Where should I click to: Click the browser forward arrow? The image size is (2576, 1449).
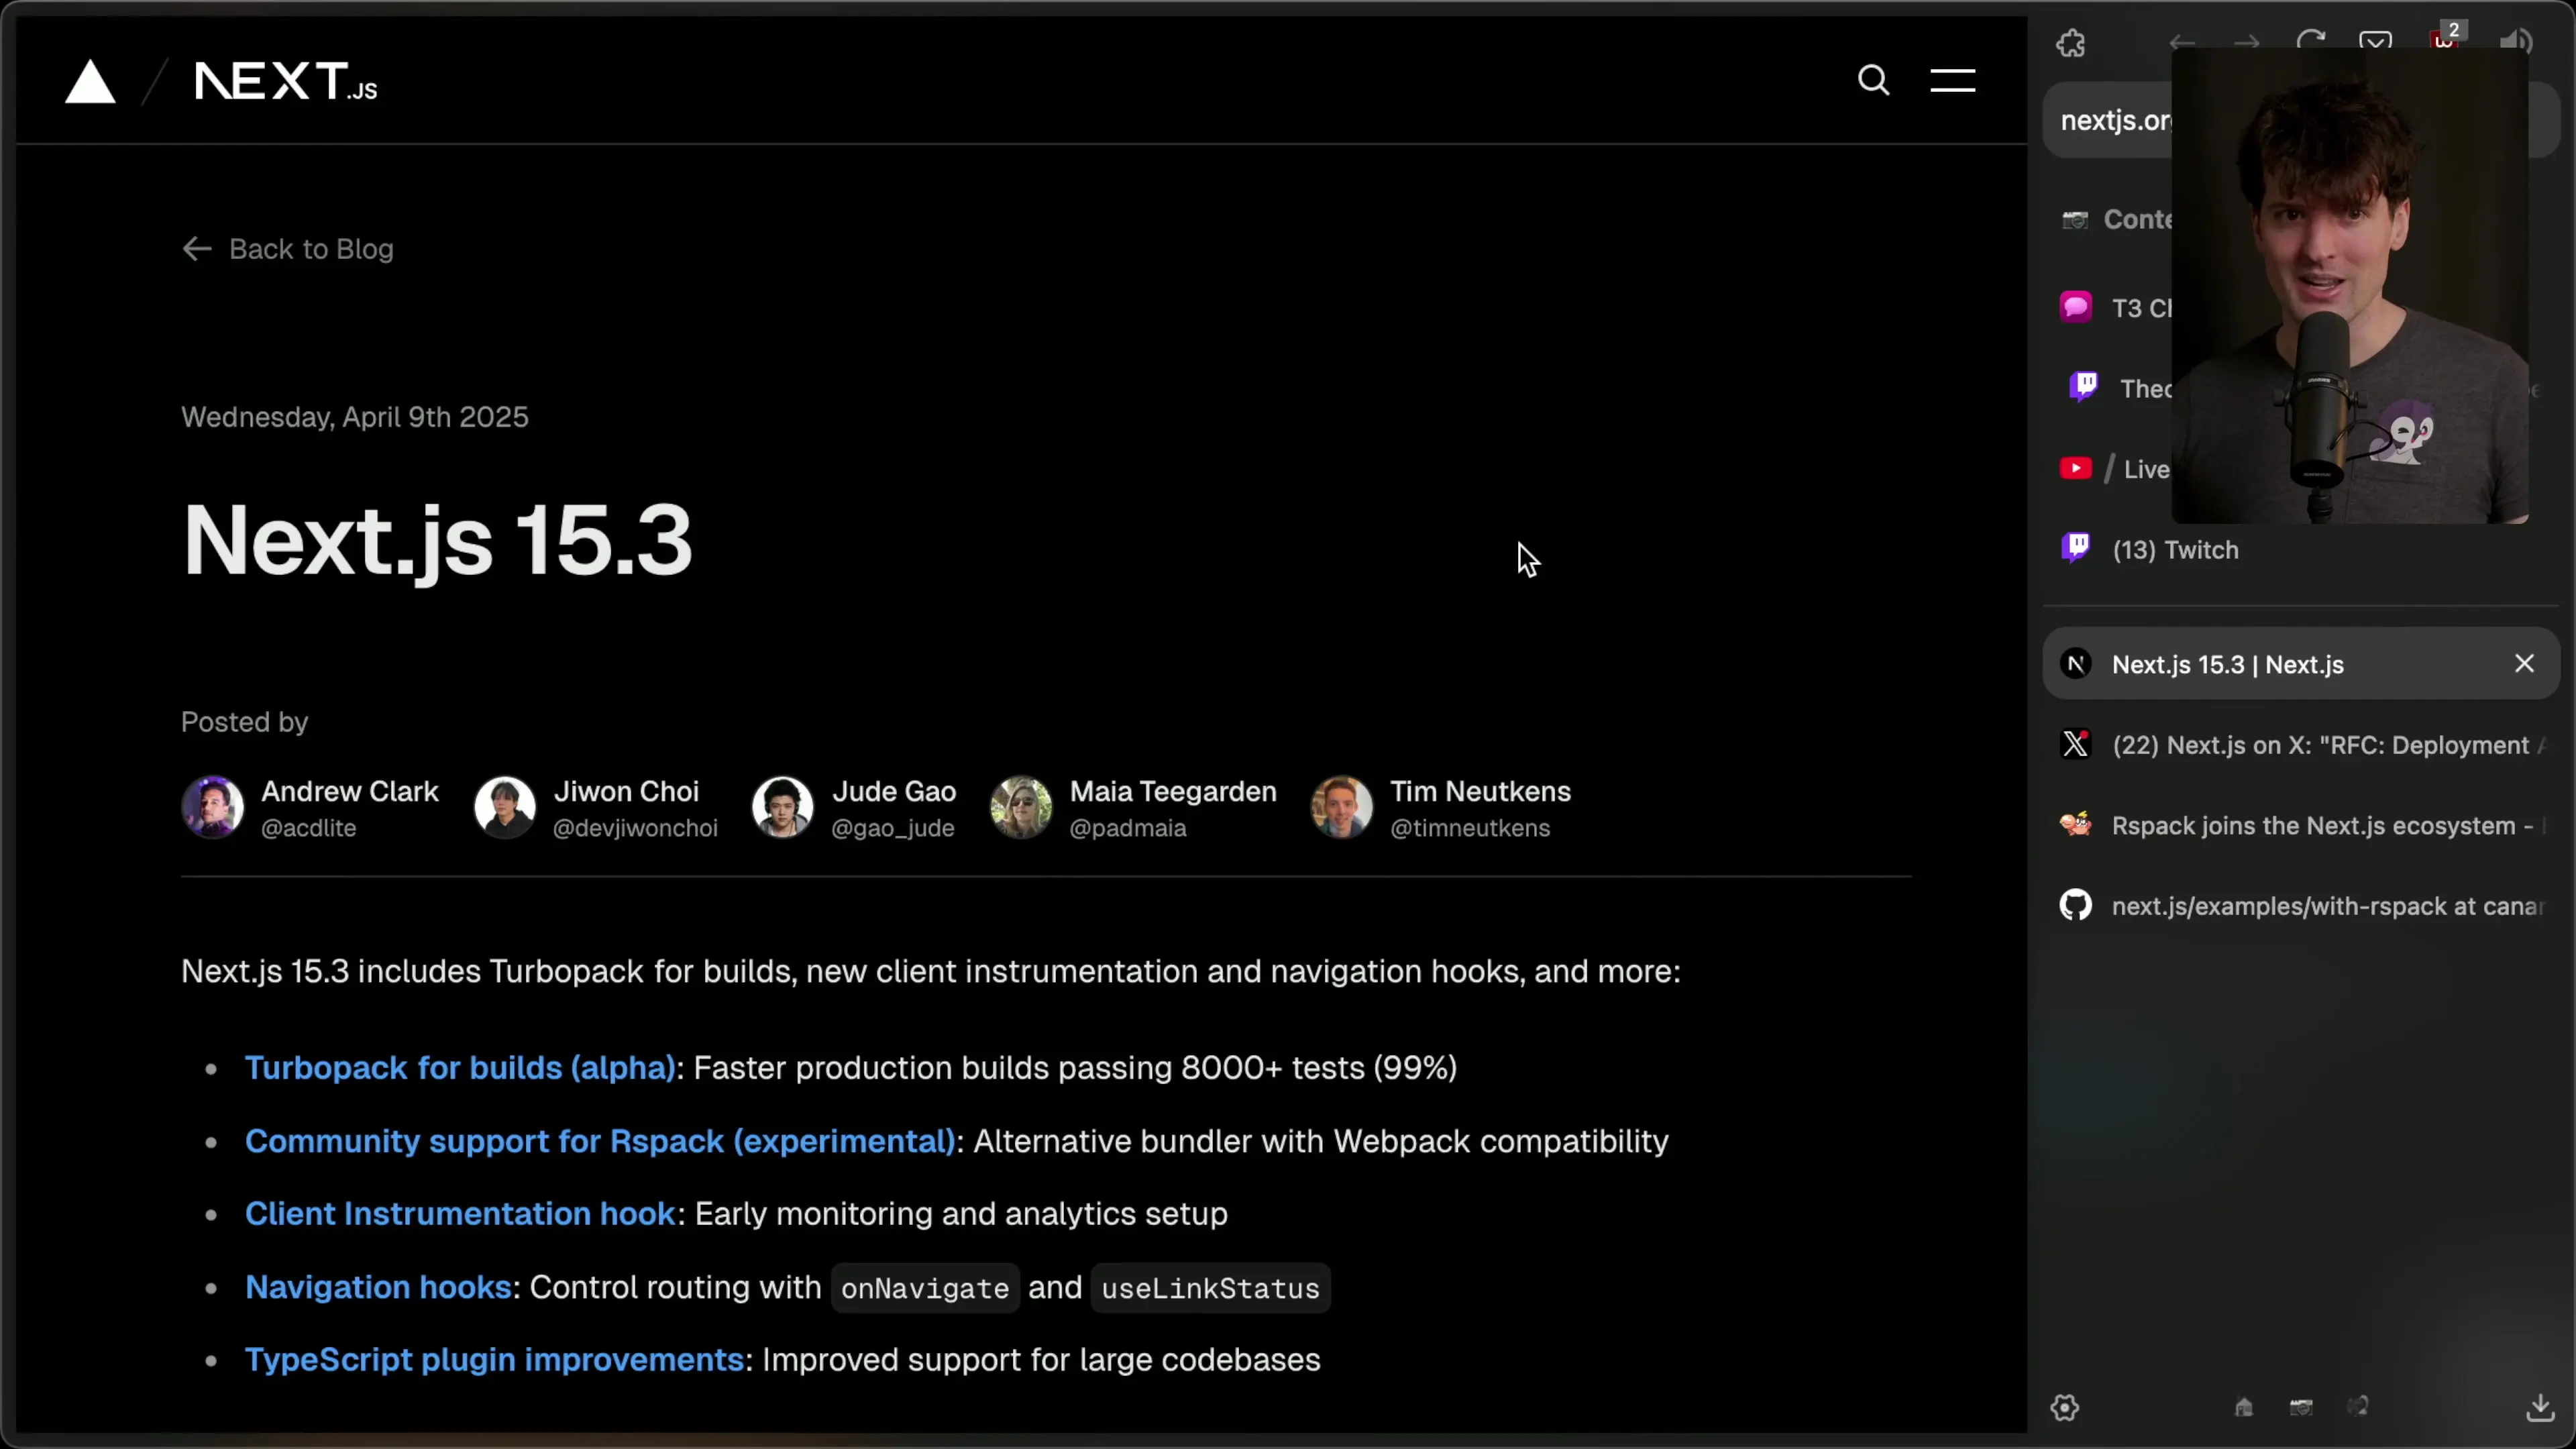[2247, 43]
